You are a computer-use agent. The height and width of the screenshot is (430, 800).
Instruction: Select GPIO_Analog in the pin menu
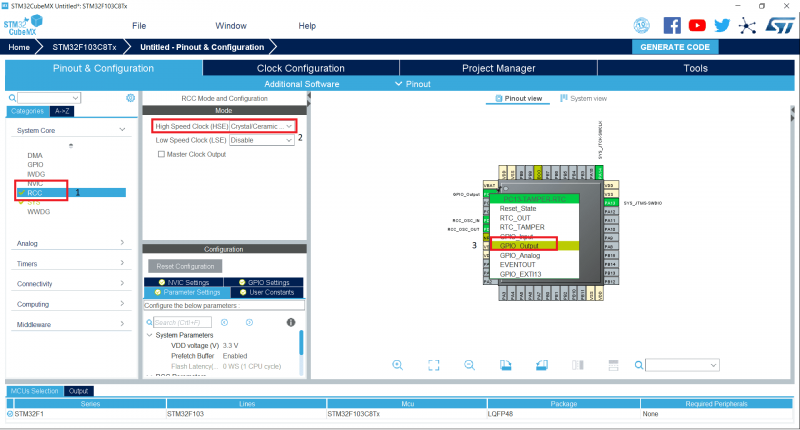click(534, 256)
